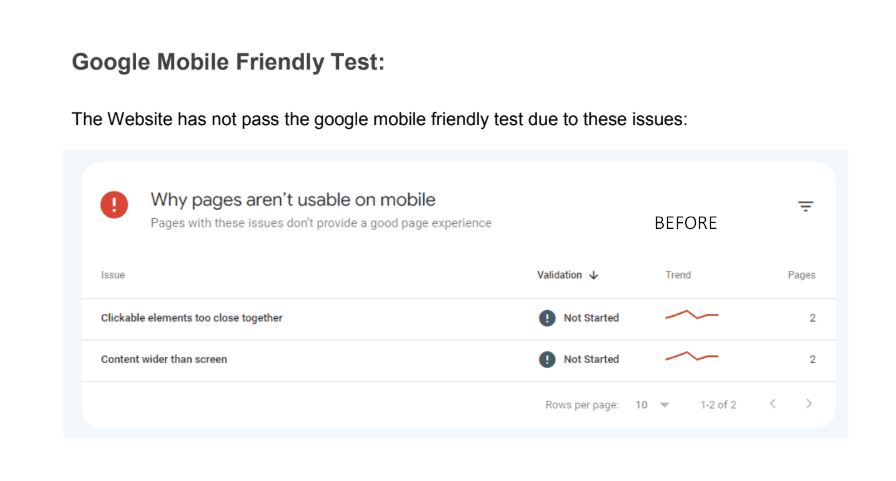Open trend sparkline for Clickable elements issue
This screenshot has width=896, height=481.
[x=692, y=315]
